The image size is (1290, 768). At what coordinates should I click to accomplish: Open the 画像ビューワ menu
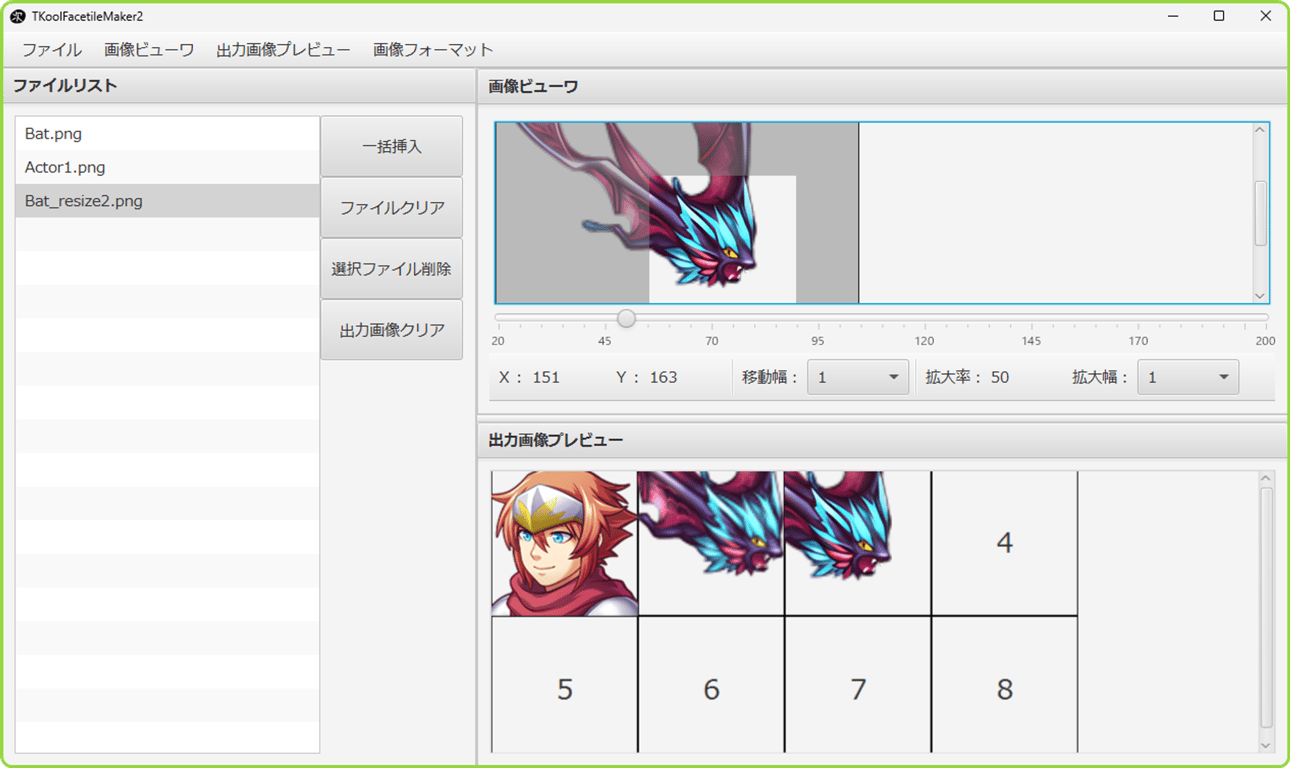[x=148, y=49]
